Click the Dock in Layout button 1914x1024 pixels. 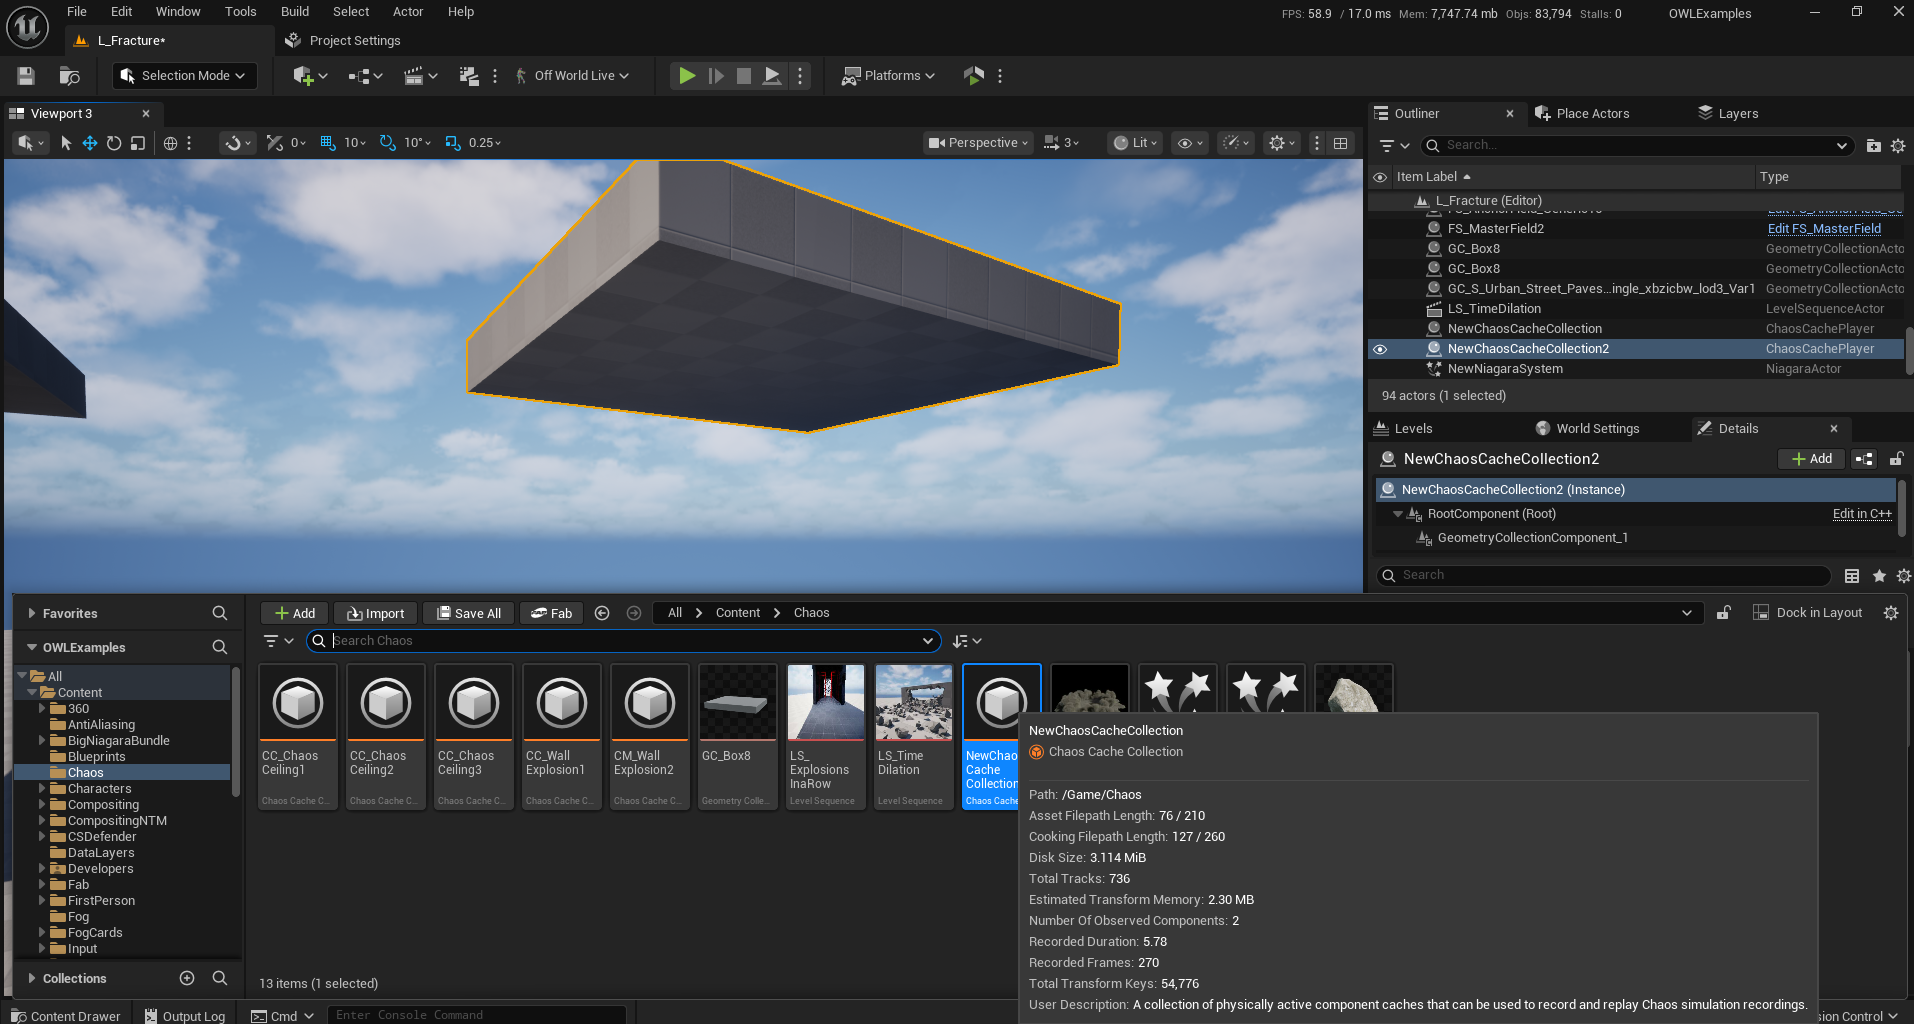click(x=1808, y=613)
